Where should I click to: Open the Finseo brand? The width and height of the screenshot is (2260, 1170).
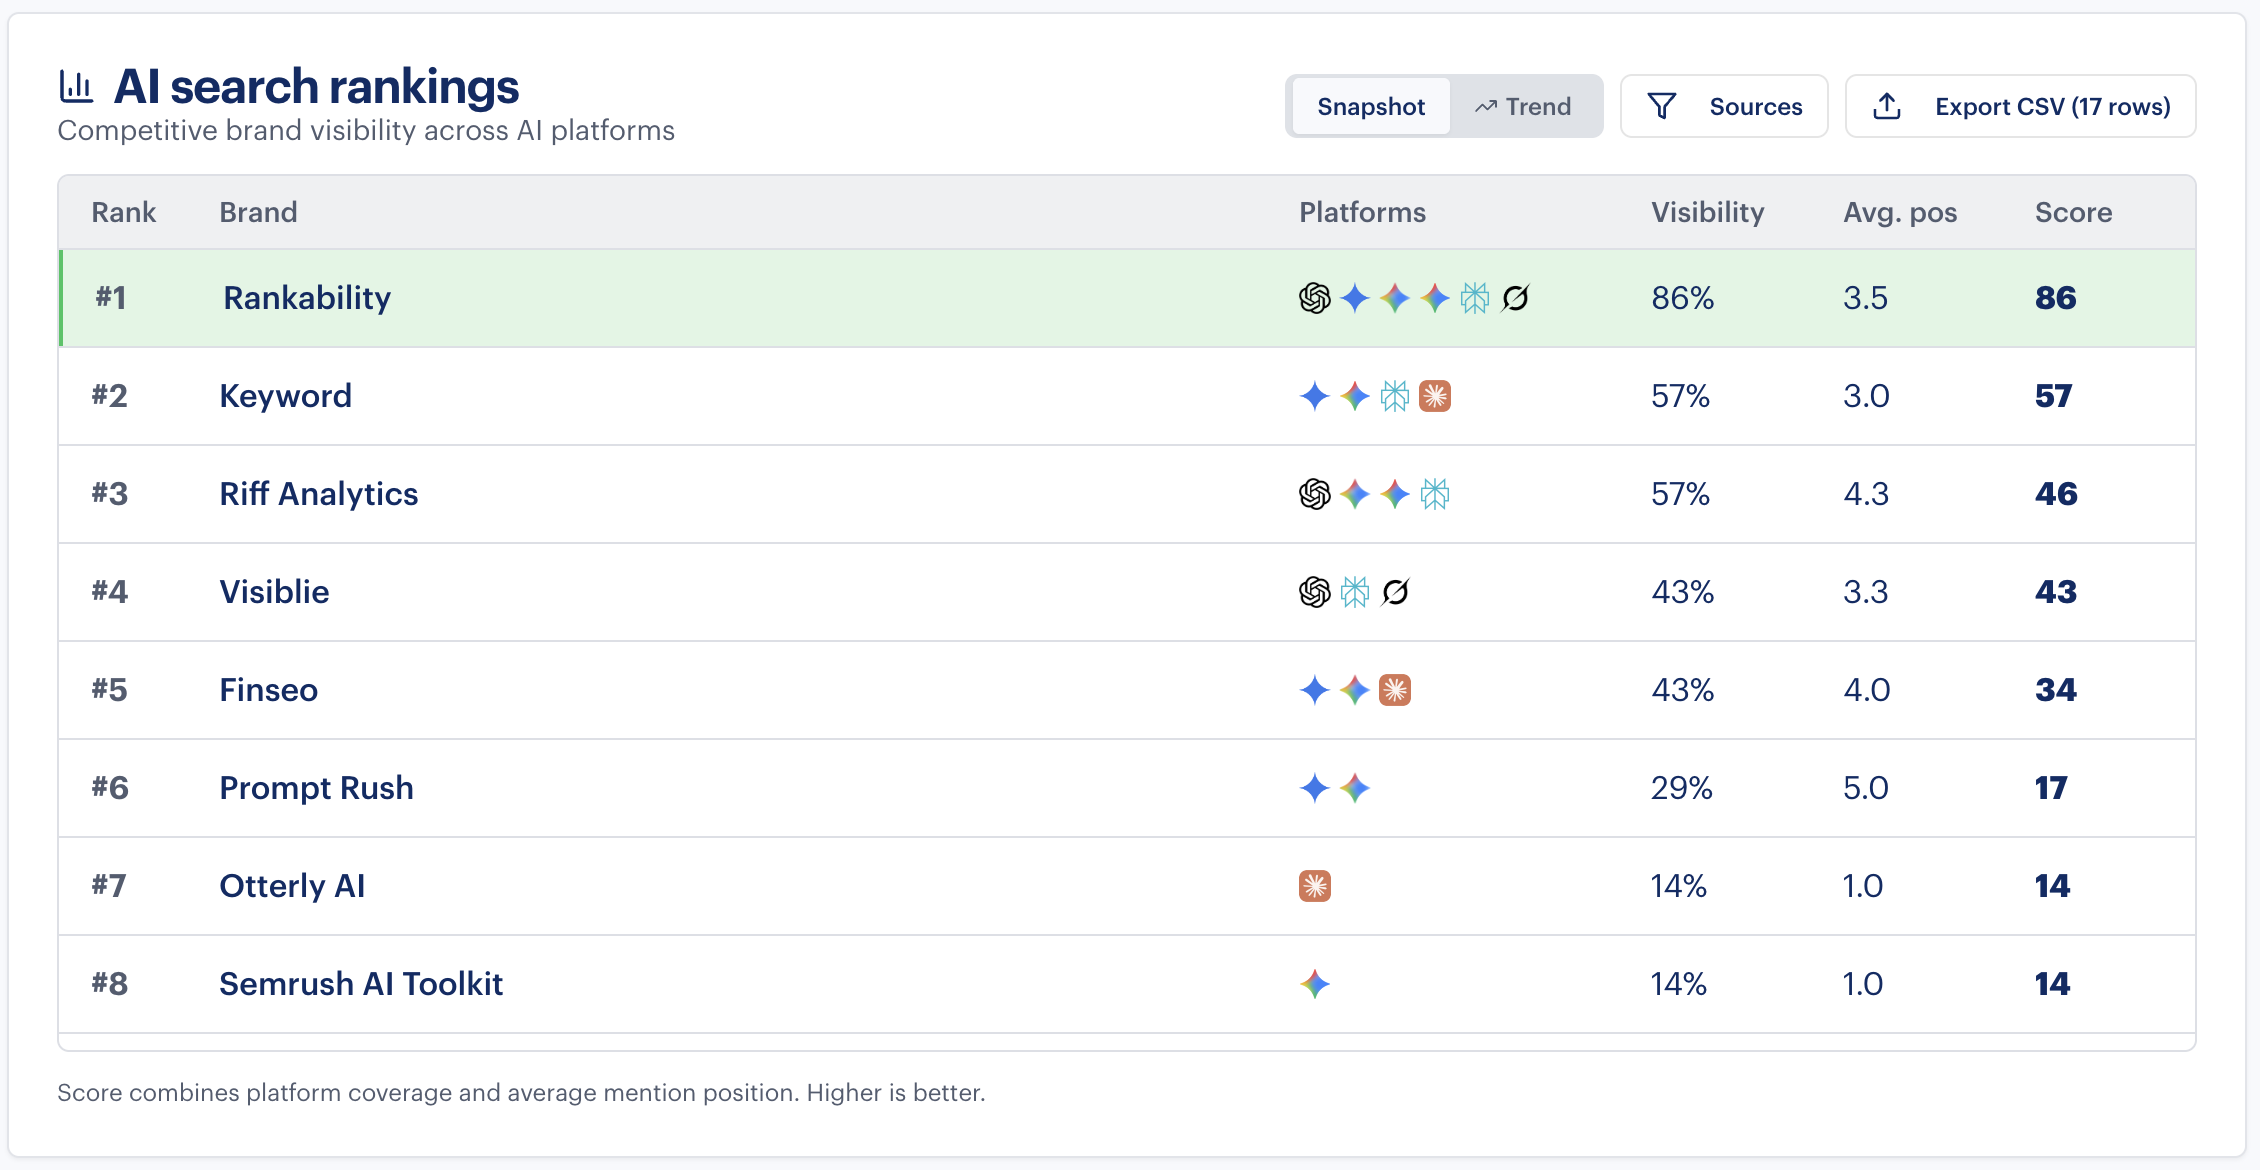click(268, 690)
